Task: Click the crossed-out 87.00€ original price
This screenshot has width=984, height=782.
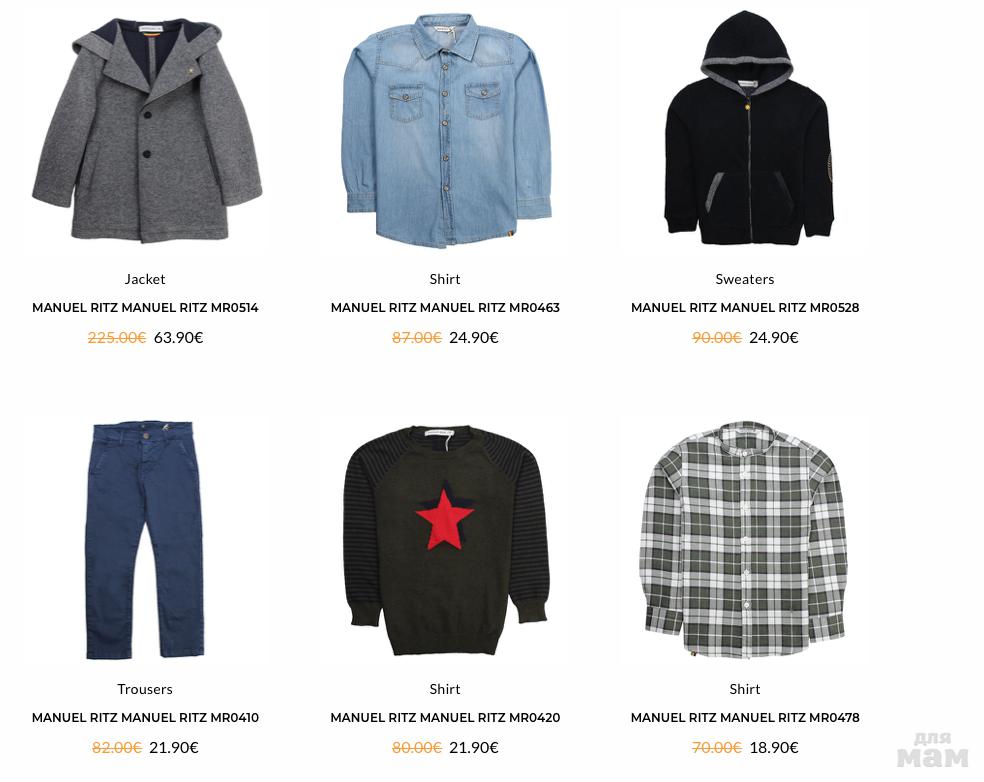Action: 417,338
